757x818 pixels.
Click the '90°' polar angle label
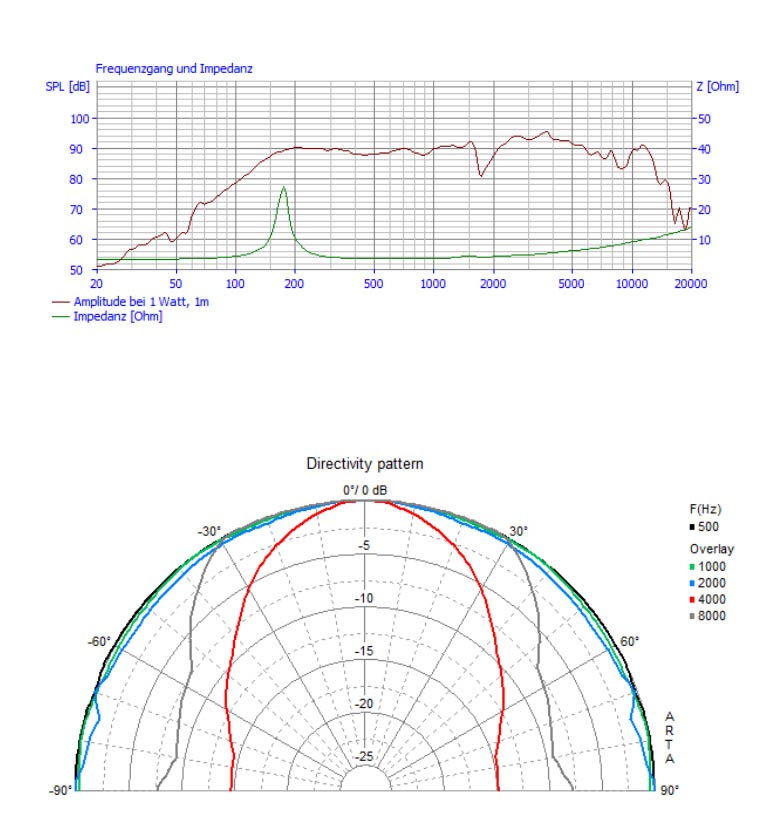(669, 790)
